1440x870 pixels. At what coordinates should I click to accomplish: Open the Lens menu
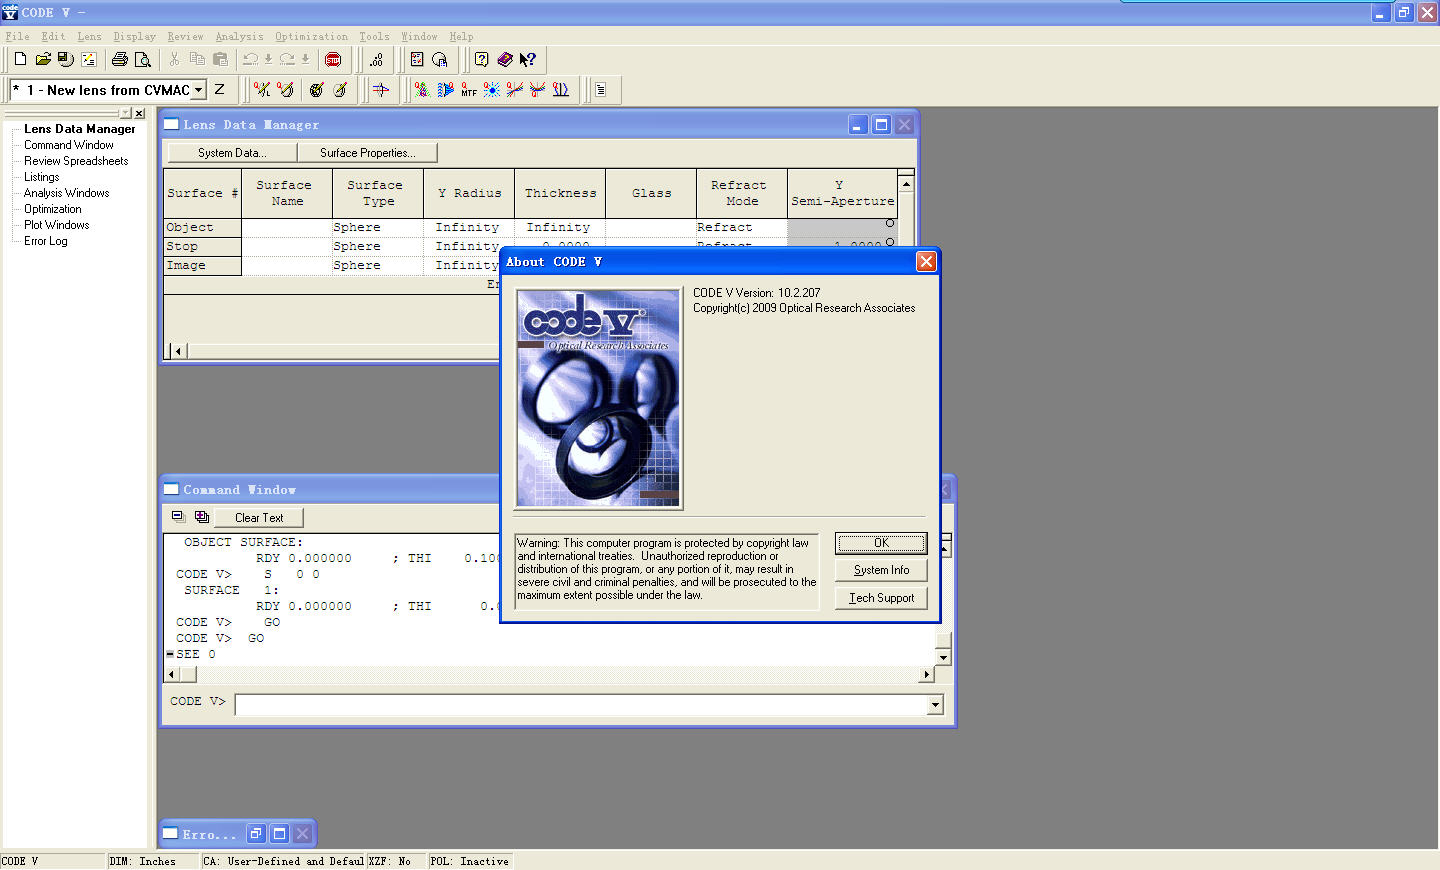[x=90, y=36]
